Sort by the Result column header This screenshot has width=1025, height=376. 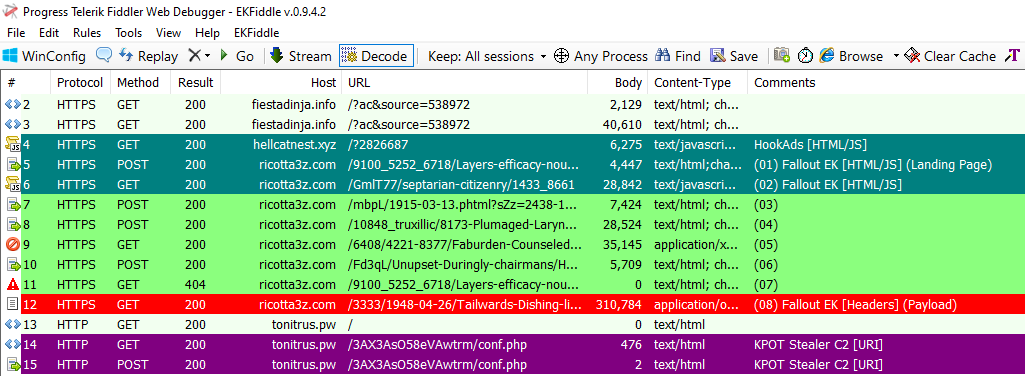pyautogui.click(x=195, y=82)
